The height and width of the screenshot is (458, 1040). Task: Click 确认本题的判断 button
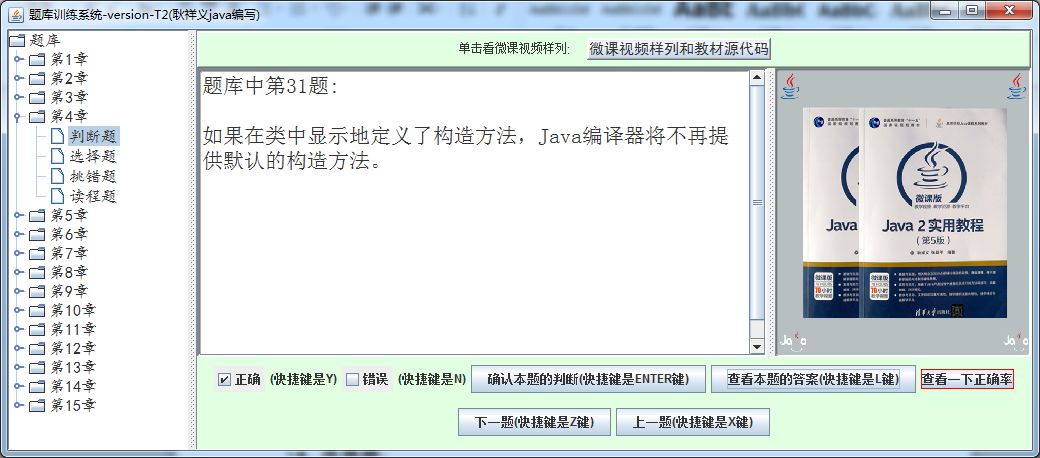588,380
